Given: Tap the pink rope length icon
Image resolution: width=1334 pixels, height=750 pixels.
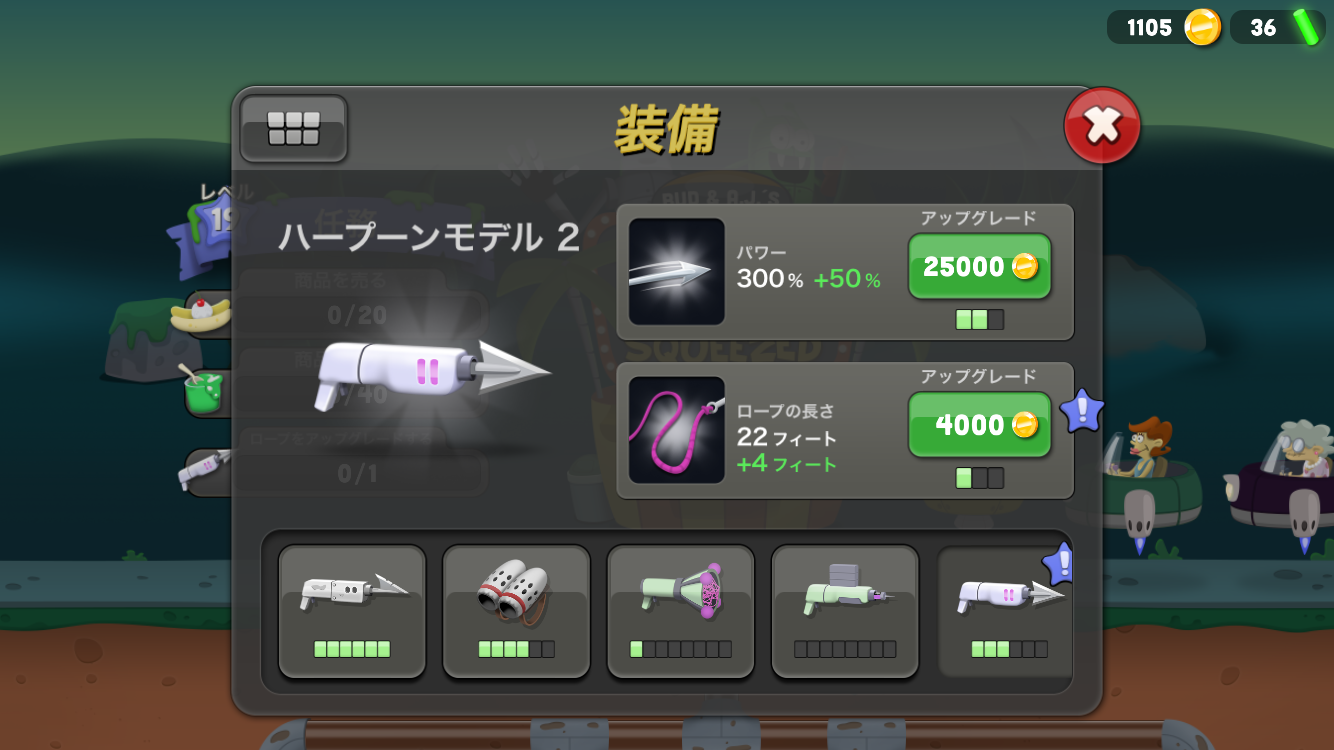Looking at the screenshot, I should click(x=676, y=430).
